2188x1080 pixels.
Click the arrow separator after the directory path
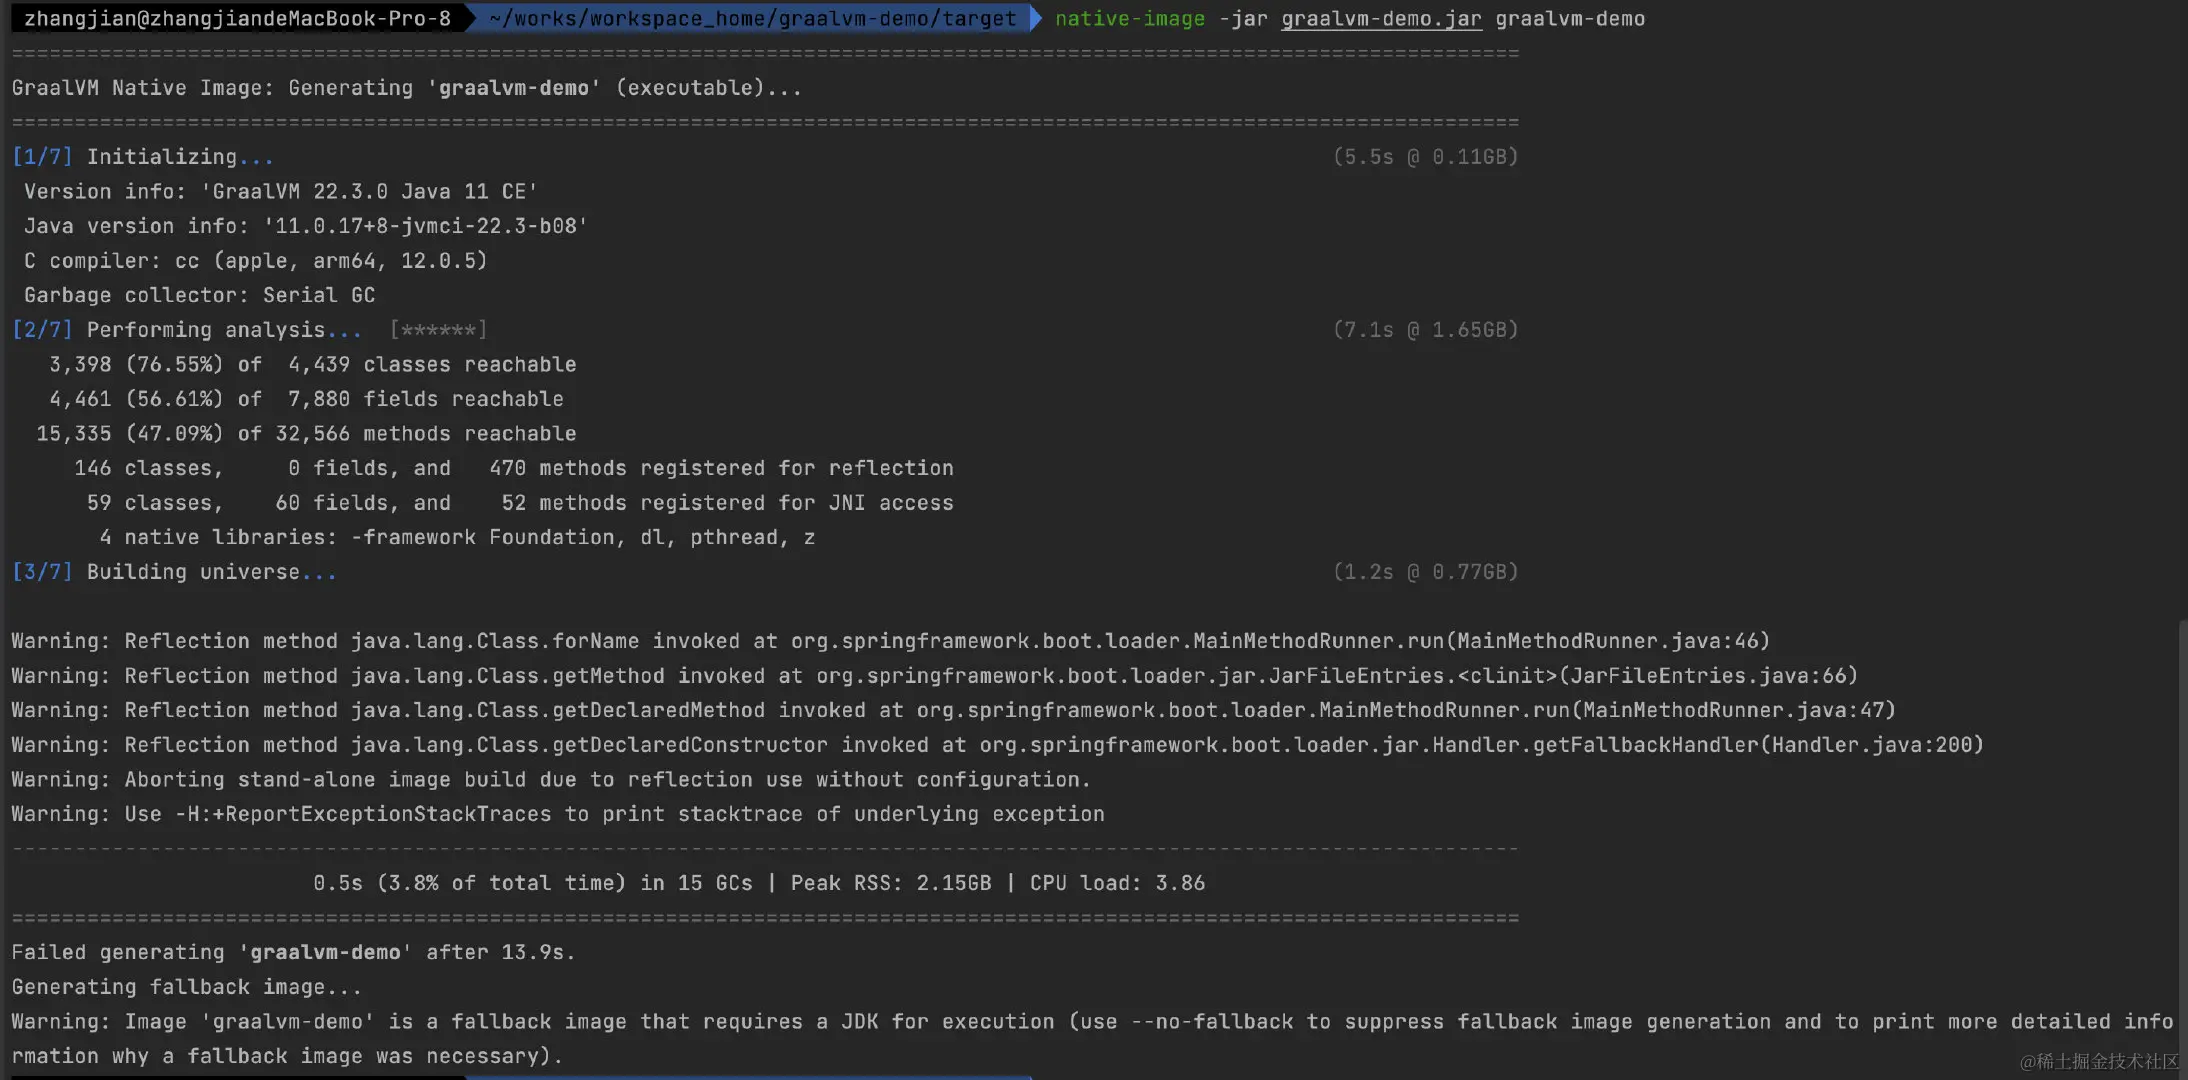point(1032,18)
